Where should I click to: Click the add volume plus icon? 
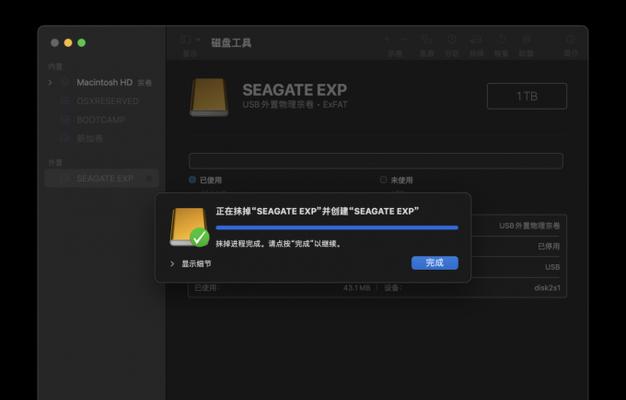(x=386, y=40)
